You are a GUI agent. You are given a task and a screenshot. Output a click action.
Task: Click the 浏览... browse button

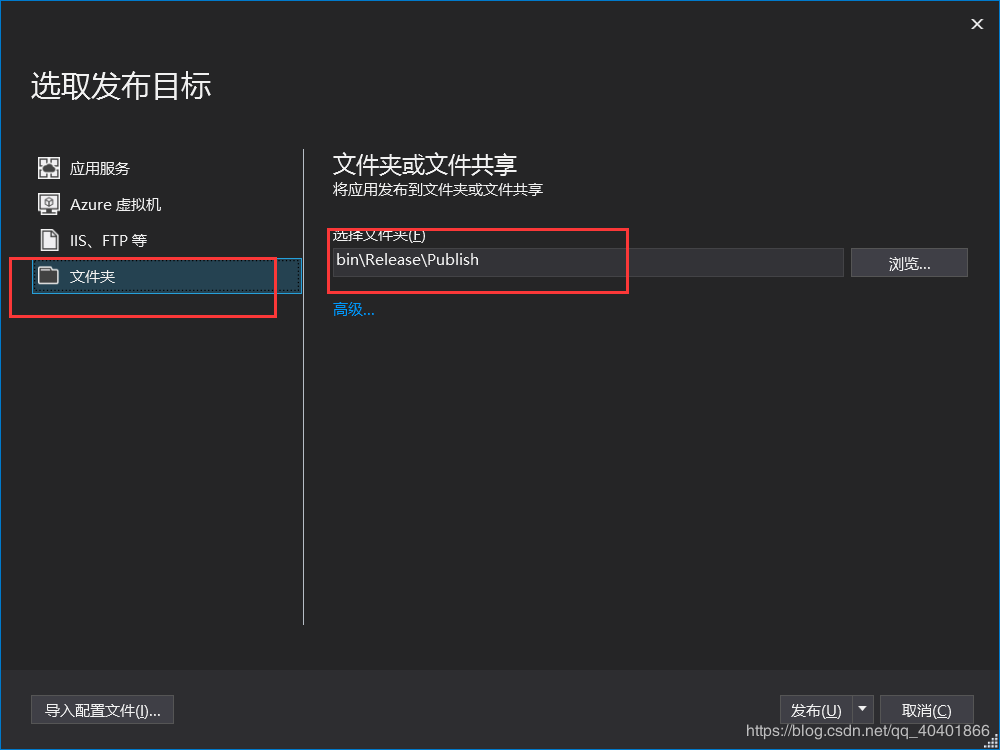pyautogui.click(x=908, y=262)
